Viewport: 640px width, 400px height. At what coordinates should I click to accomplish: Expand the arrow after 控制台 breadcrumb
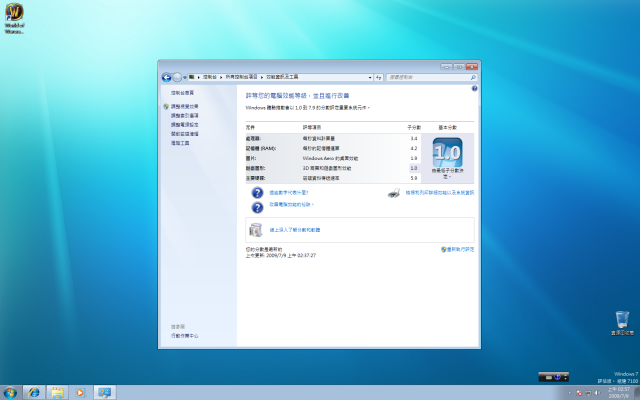pyautogui.click(x=221, y=77)
